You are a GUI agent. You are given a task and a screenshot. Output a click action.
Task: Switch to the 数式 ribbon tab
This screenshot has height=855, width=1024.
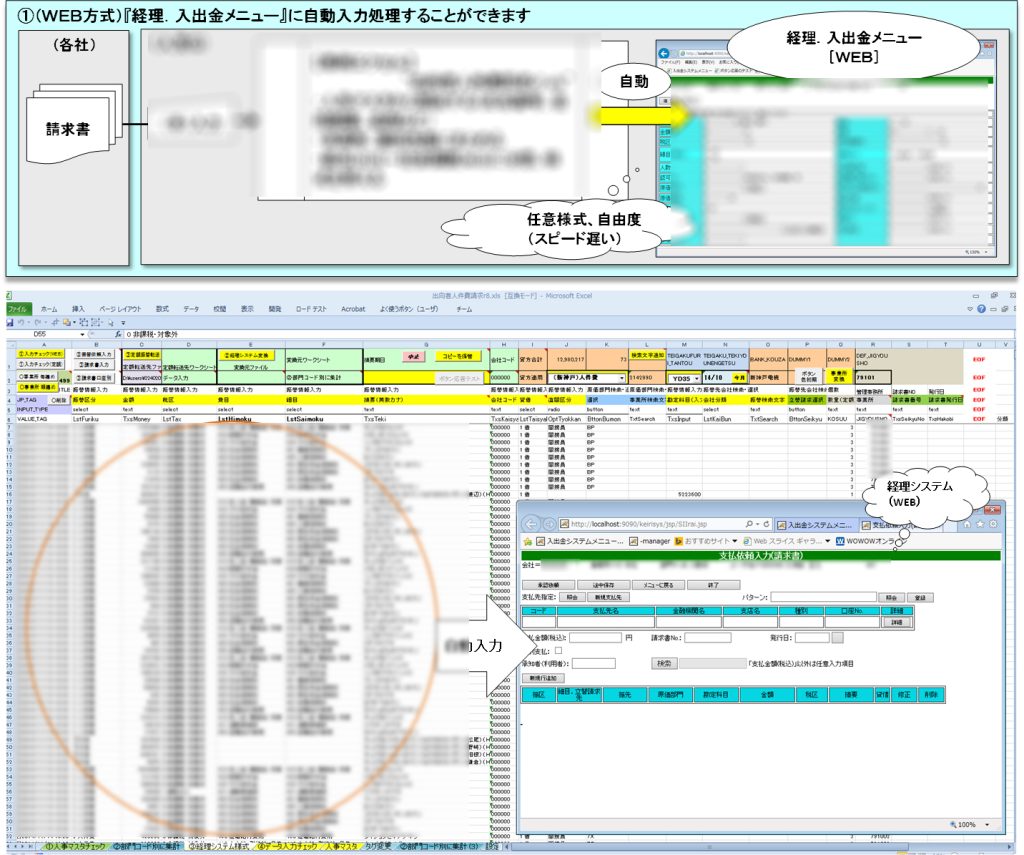[162, 309]
